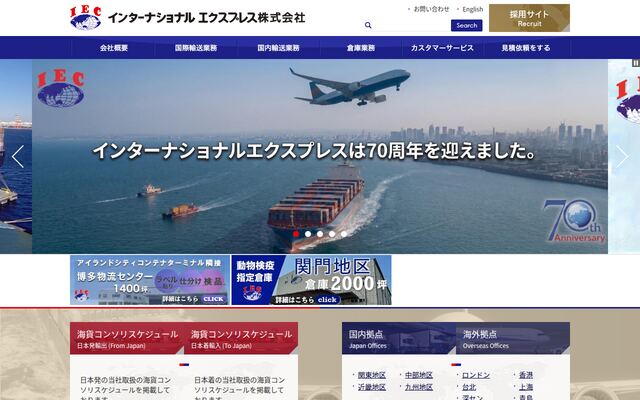Click the slide headline 70周年を迎えました
The image size is (640, 400).
(313, 151)
